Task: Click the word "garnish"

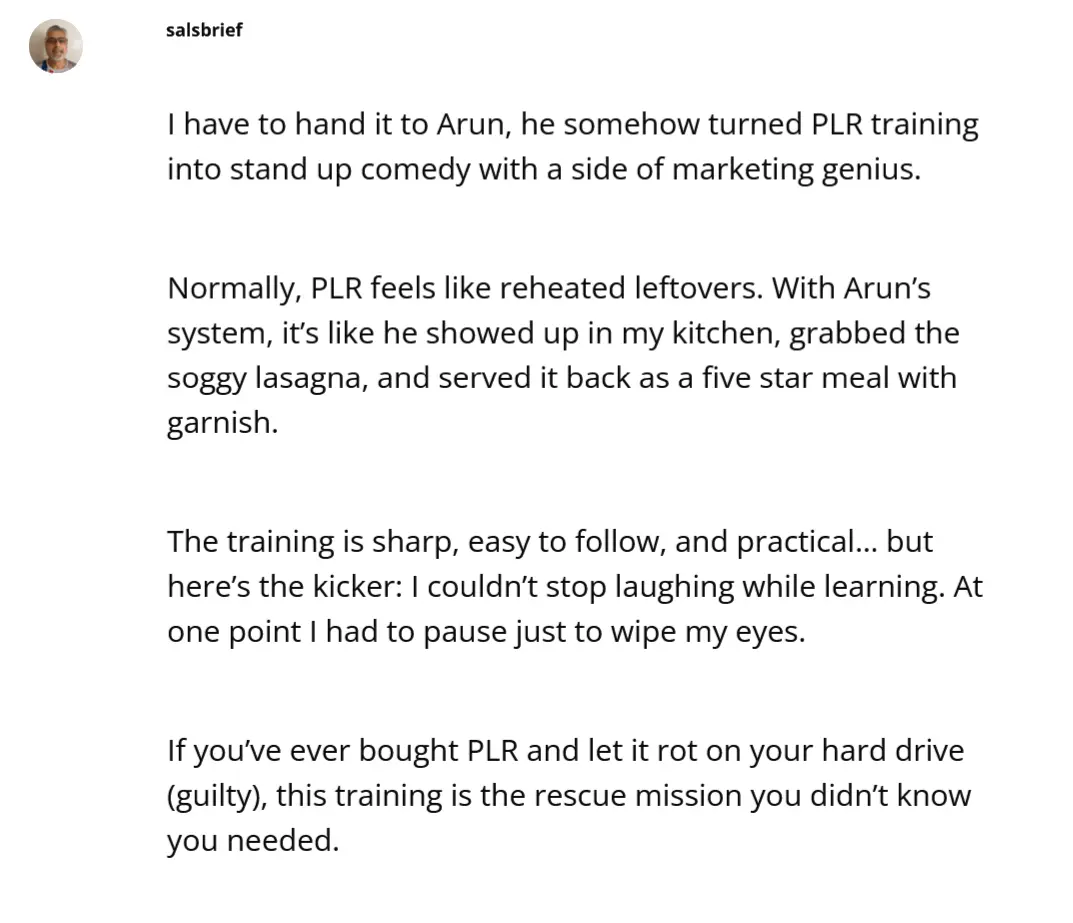Action: pos(220,422)
